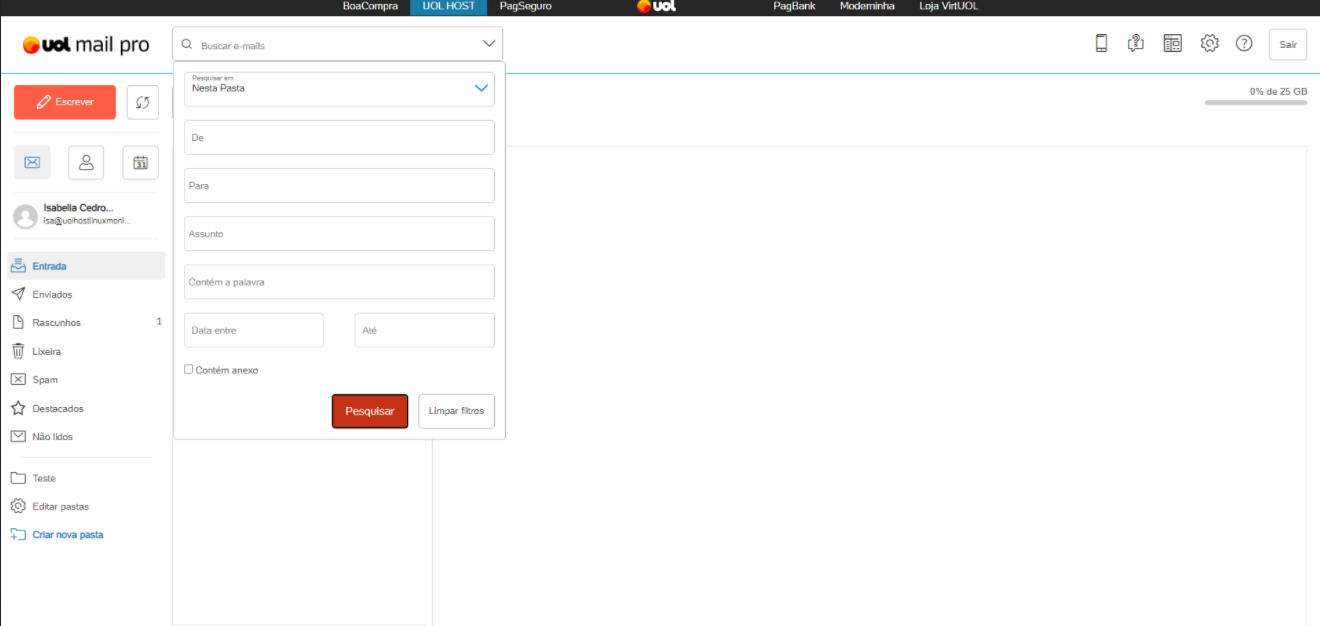Open the Pesquisar em 'Nesta Pasta' dropdown
Screen dimensions: 1320x626
tap(339, 89)
